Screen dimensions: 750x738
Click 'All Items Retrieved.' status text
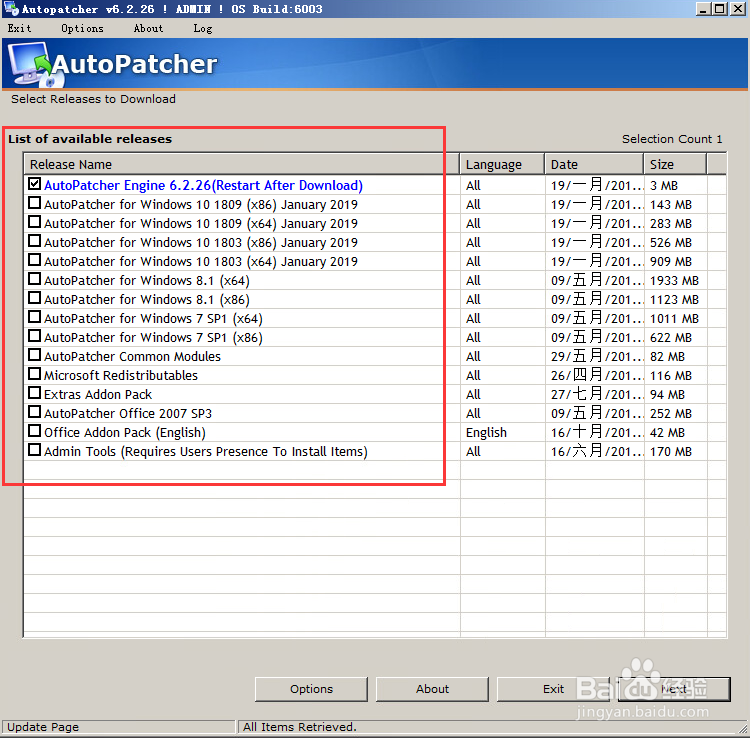coord(300,727)
